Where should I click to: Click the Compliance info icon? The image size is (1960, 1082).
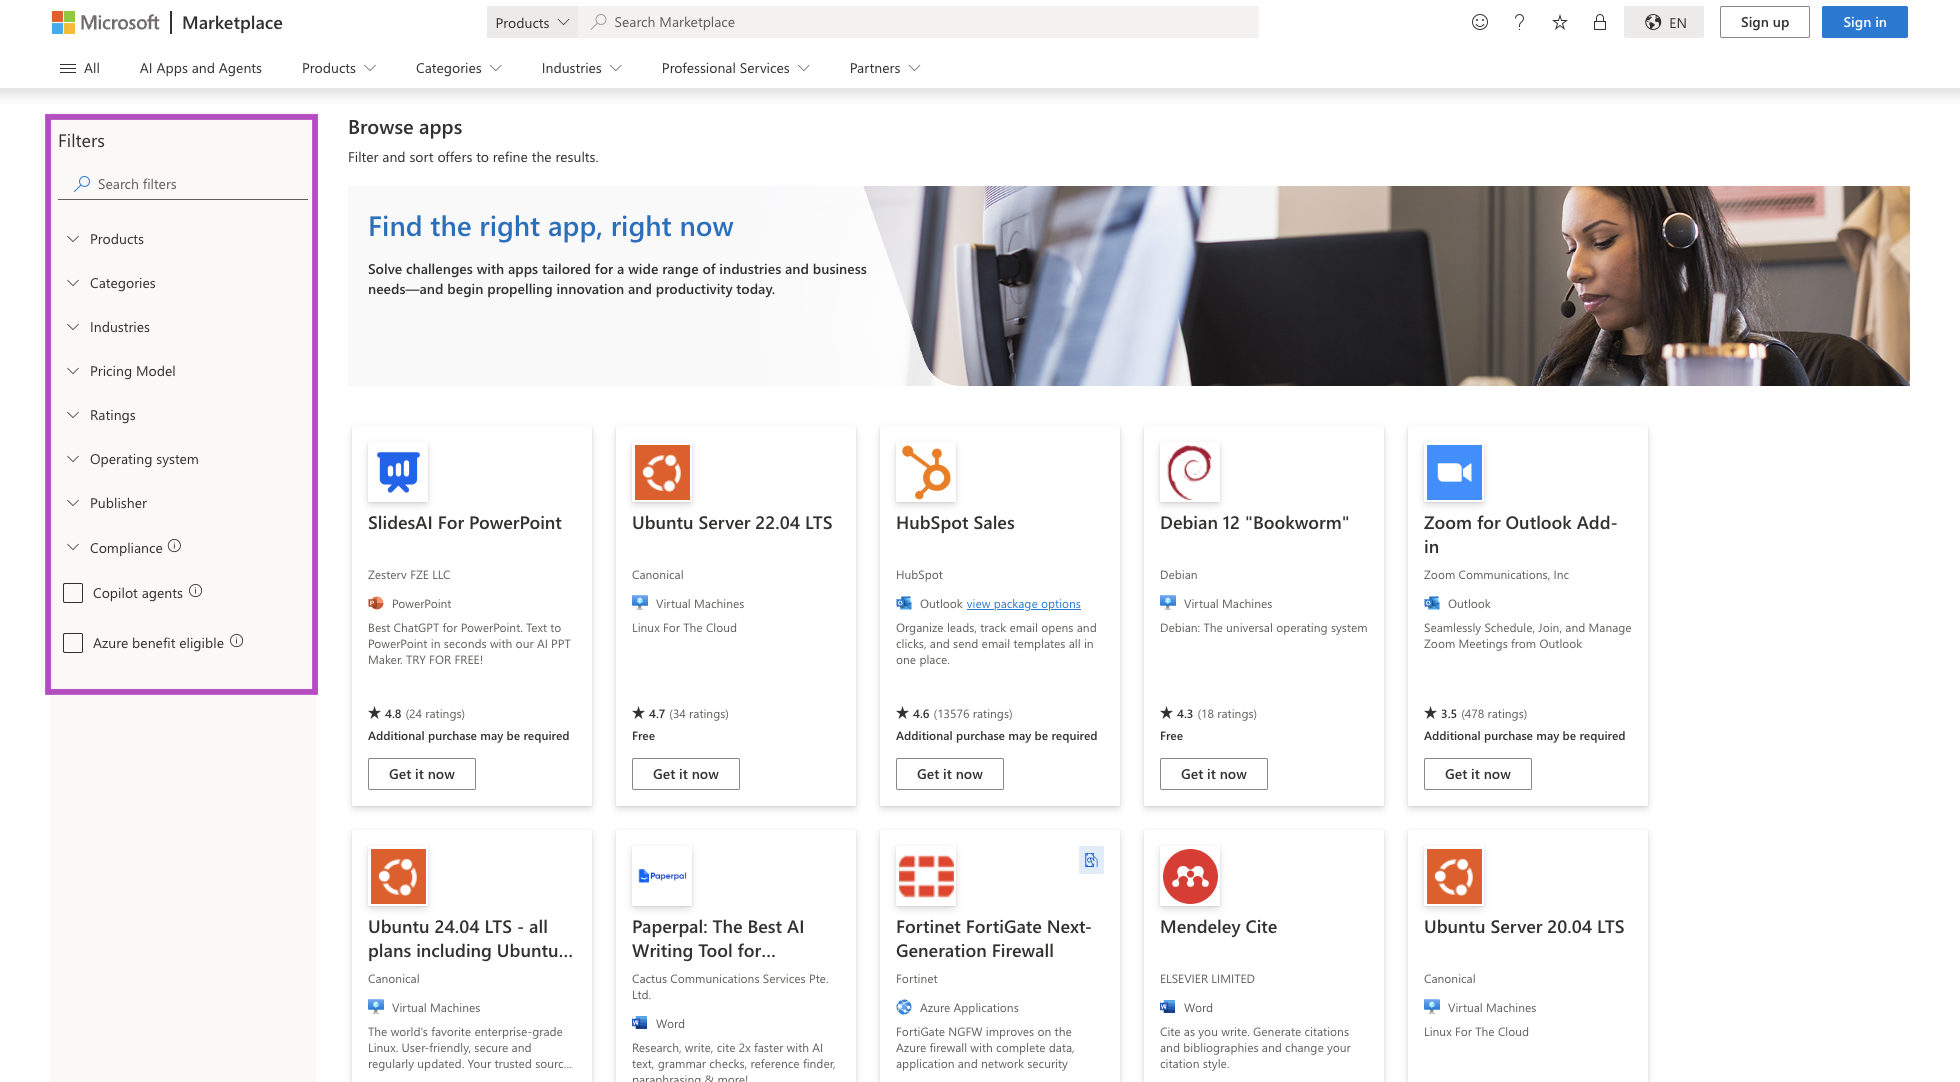(174, 546)
